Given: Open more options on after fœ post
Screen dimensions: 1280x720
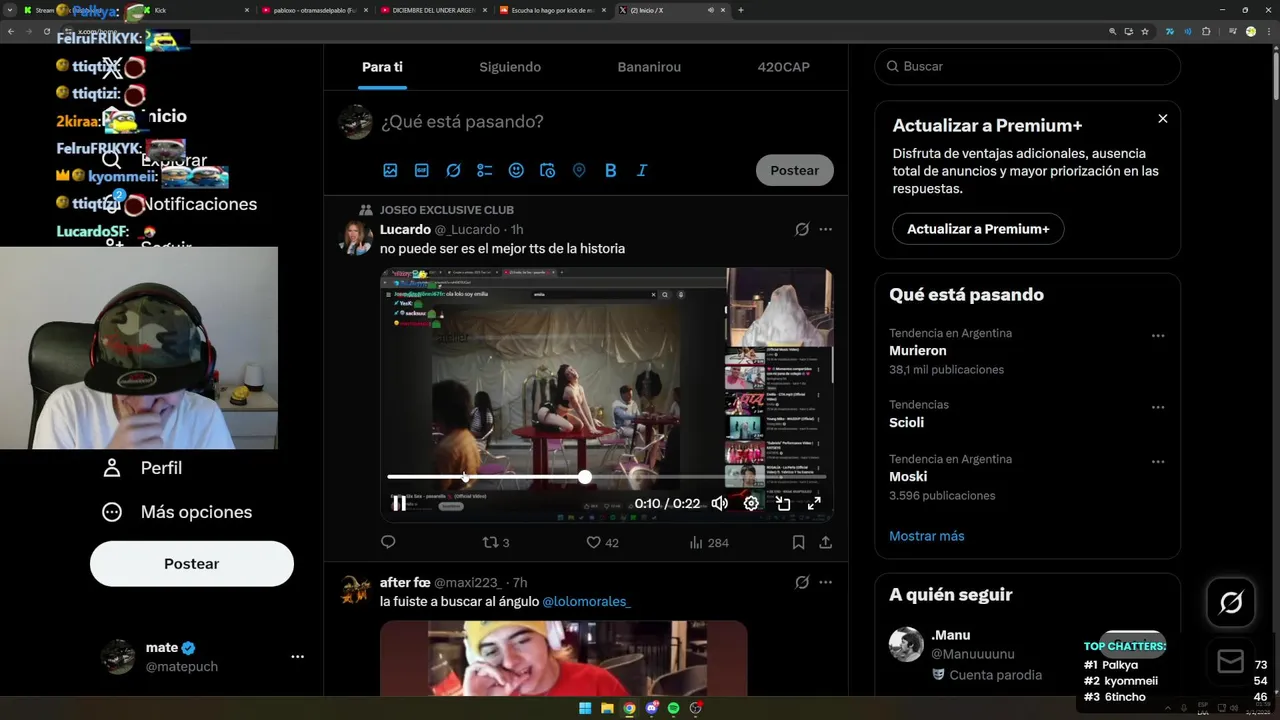Looking at the screenshot, I should coord(825,582).
